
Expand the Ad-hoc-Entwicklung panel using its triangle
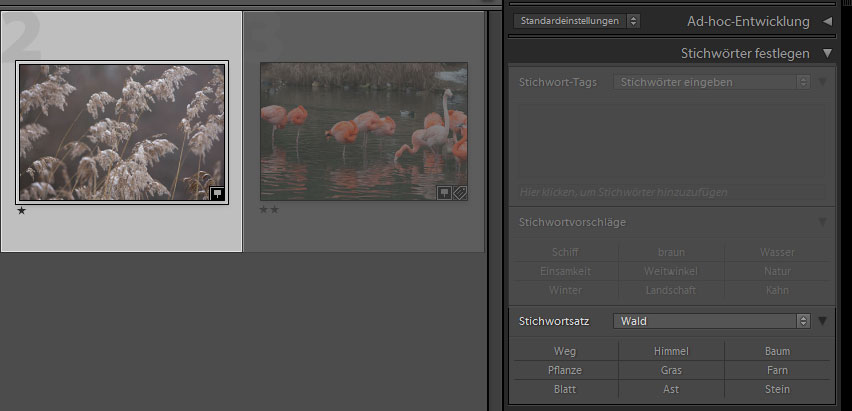click(x=827, y=21)
